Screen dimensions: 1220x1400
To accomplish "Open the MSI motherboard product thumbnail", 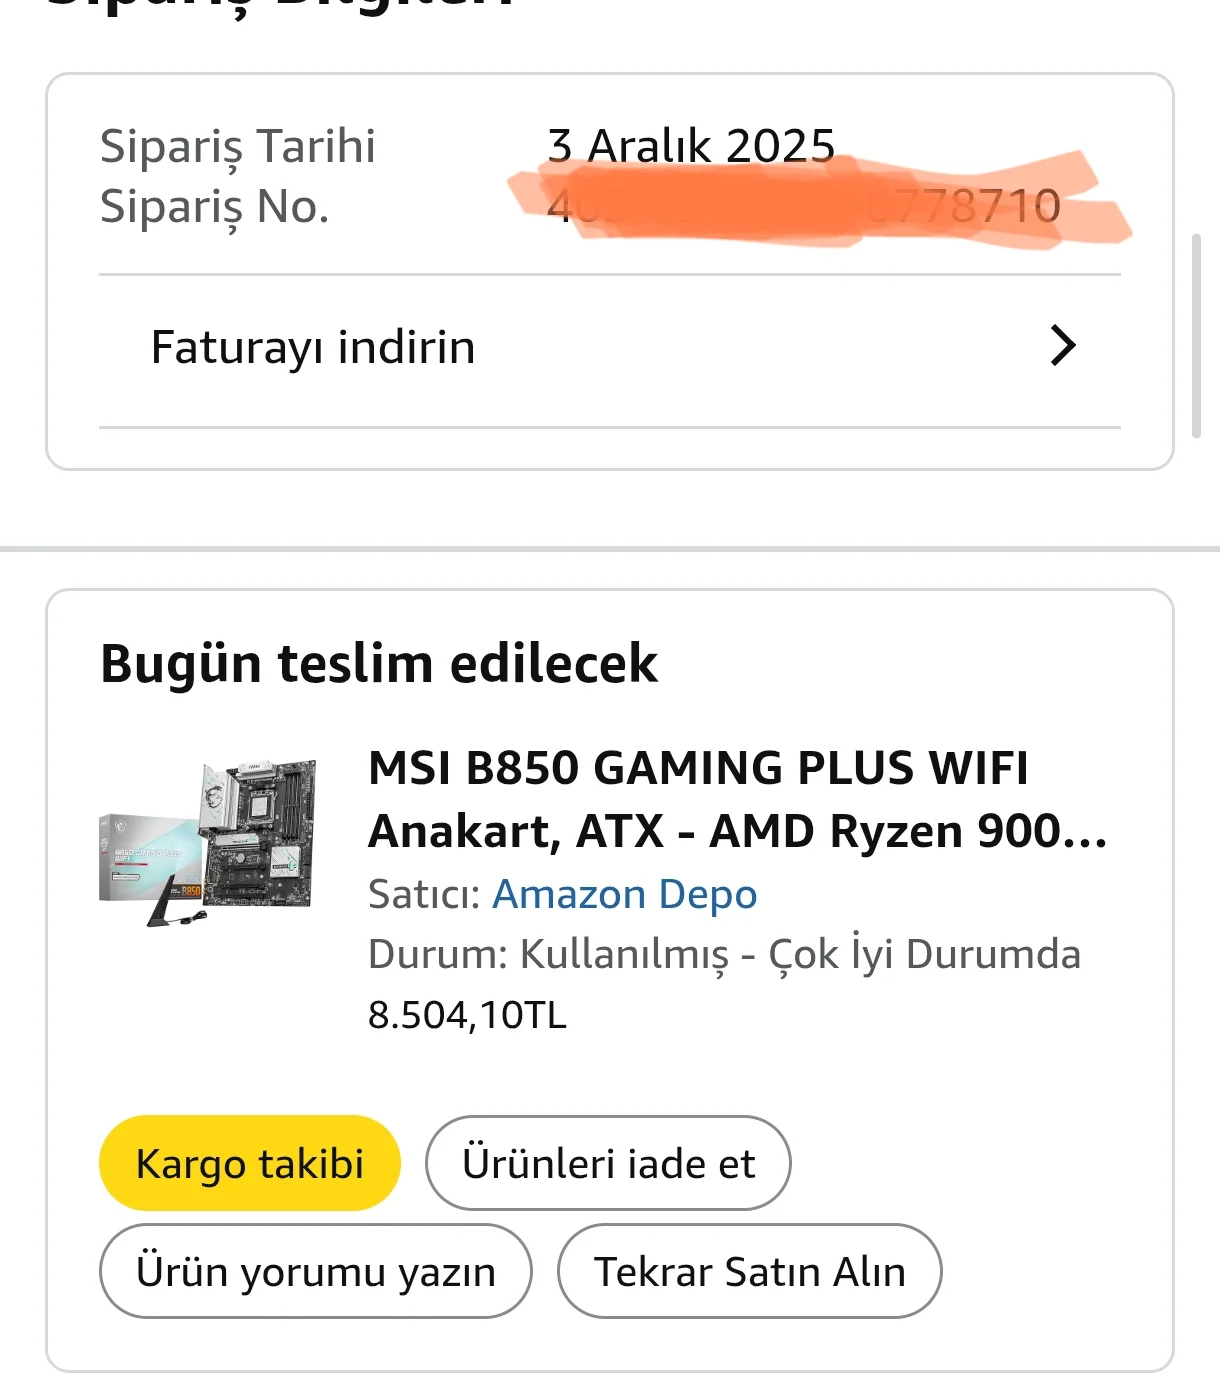I will [x=208, y=843].
